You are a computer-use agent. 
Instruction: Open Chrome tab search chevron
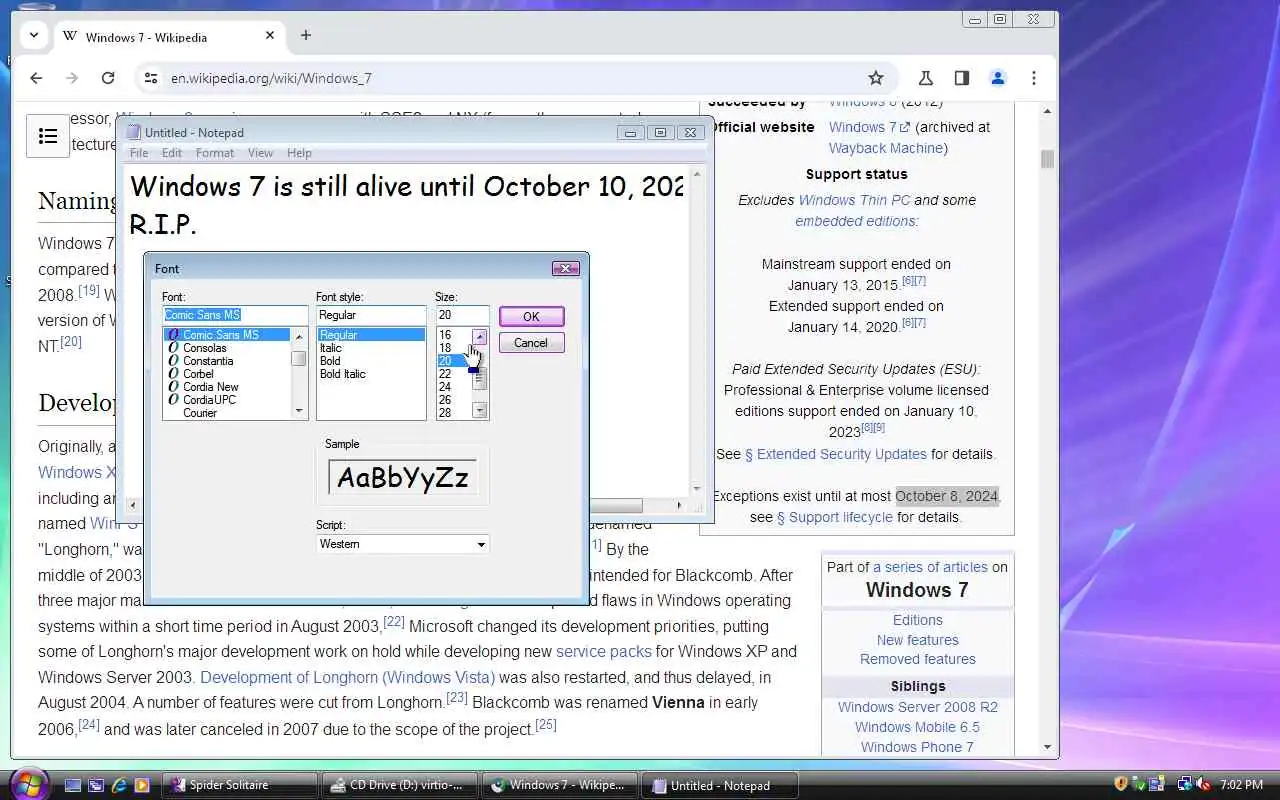(34, 35)
